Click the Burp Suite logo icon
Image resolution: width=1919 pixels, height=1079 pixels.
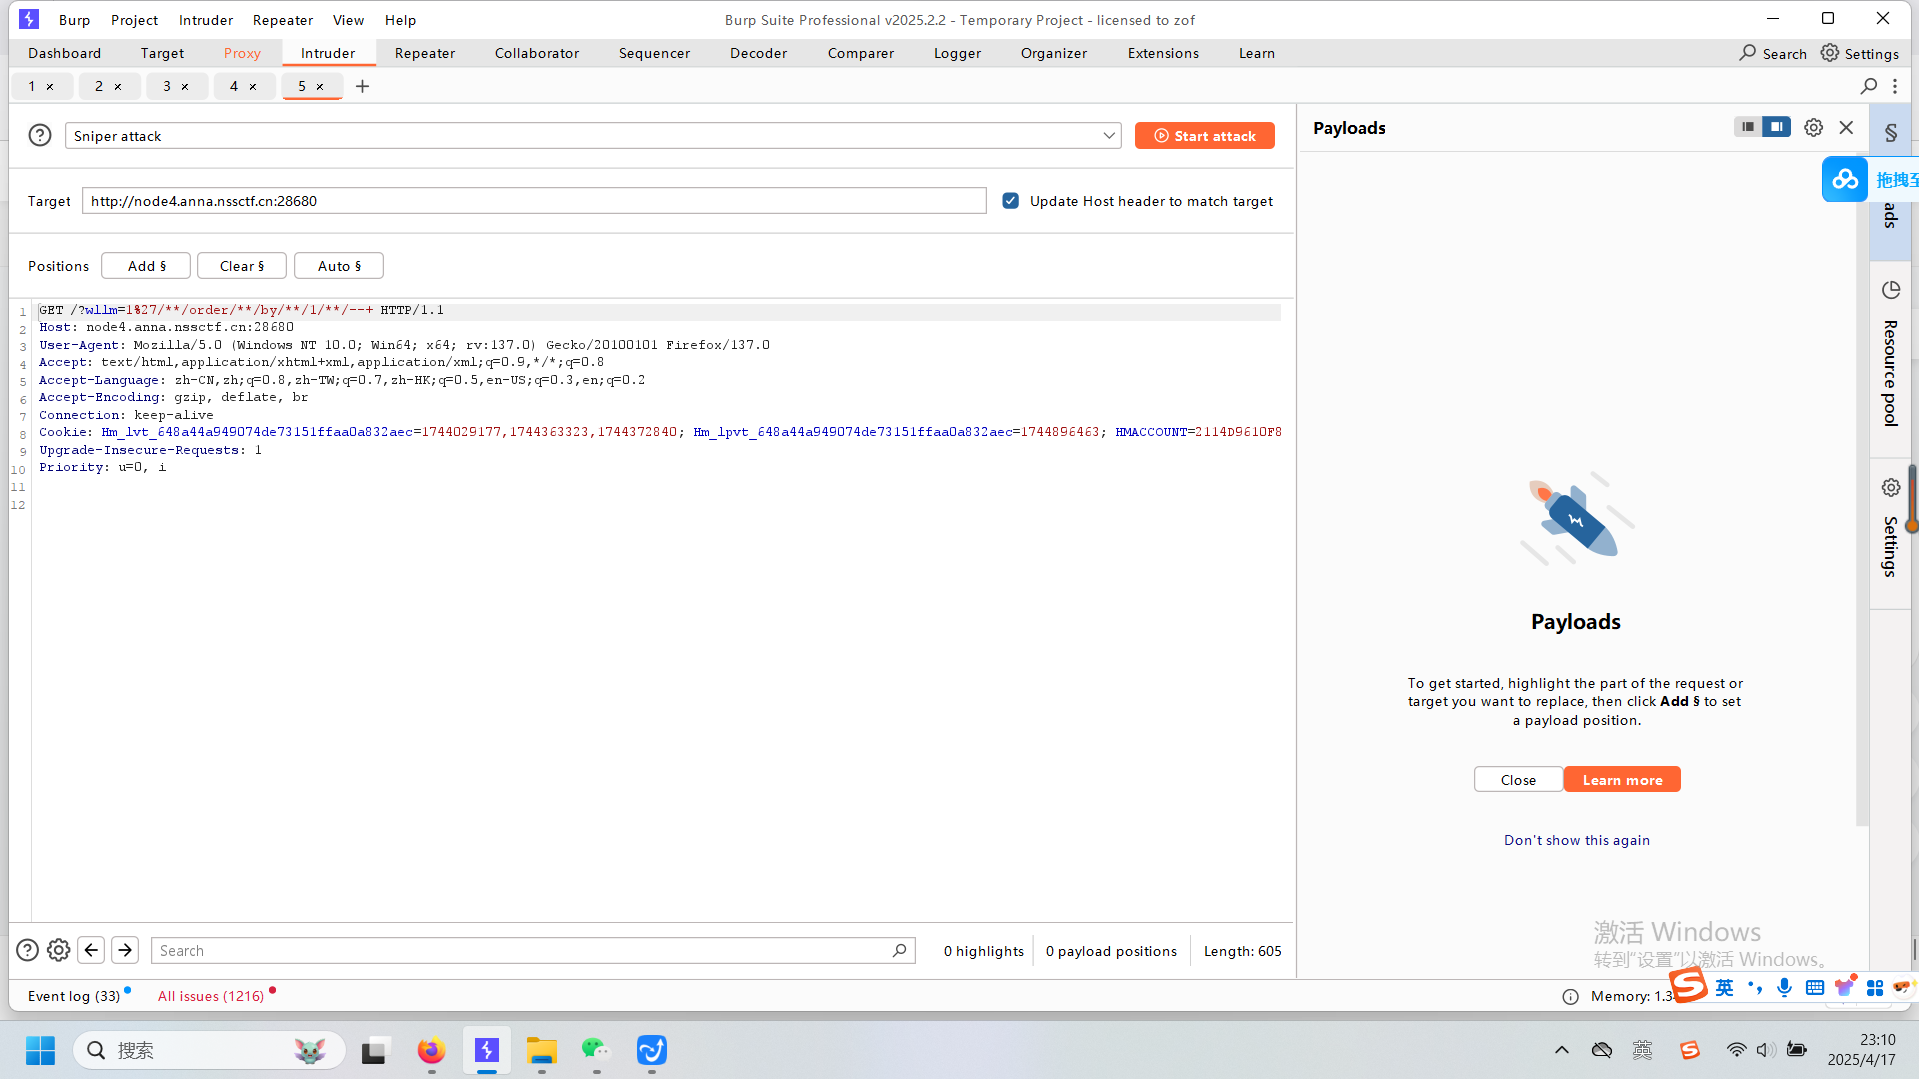(x=29, y=19)
